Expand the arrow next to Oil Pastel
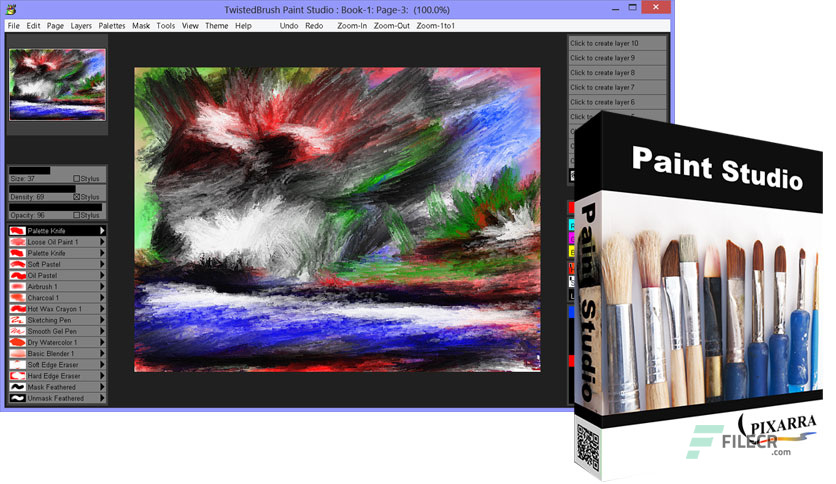This screenshot has width=836, height=484. click(x=102, y=275)
